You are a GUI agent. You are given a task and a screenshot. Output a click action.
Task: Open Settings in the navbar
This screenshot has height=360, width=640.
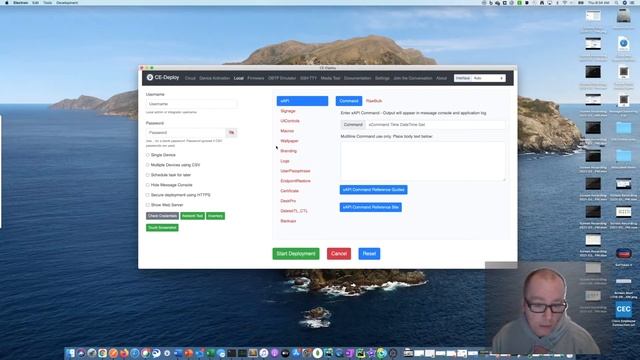click(382, 78)
